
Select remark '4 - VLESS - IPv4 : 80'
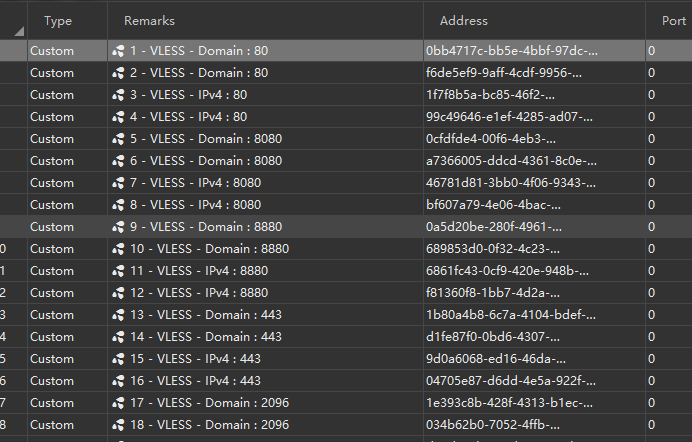pos(188,117)
